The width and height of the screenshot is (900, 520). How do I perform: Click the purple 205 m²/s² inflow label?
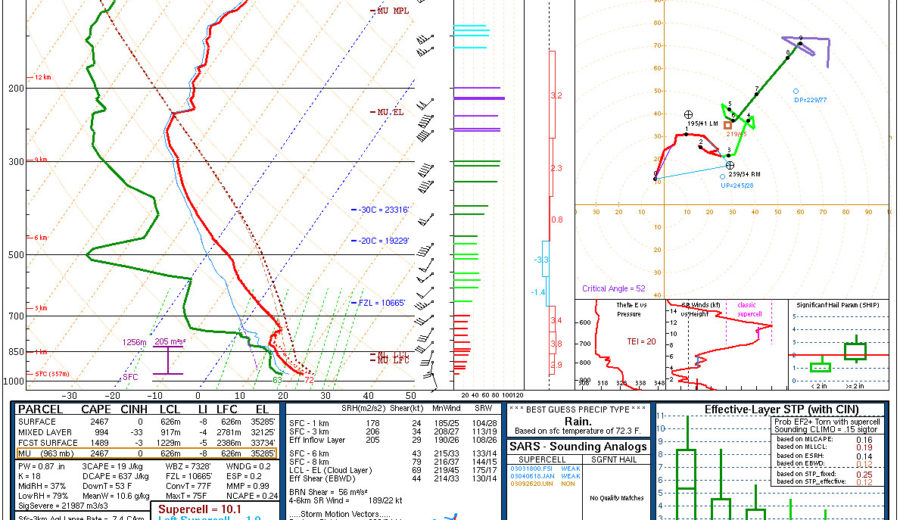click(169, 342)
